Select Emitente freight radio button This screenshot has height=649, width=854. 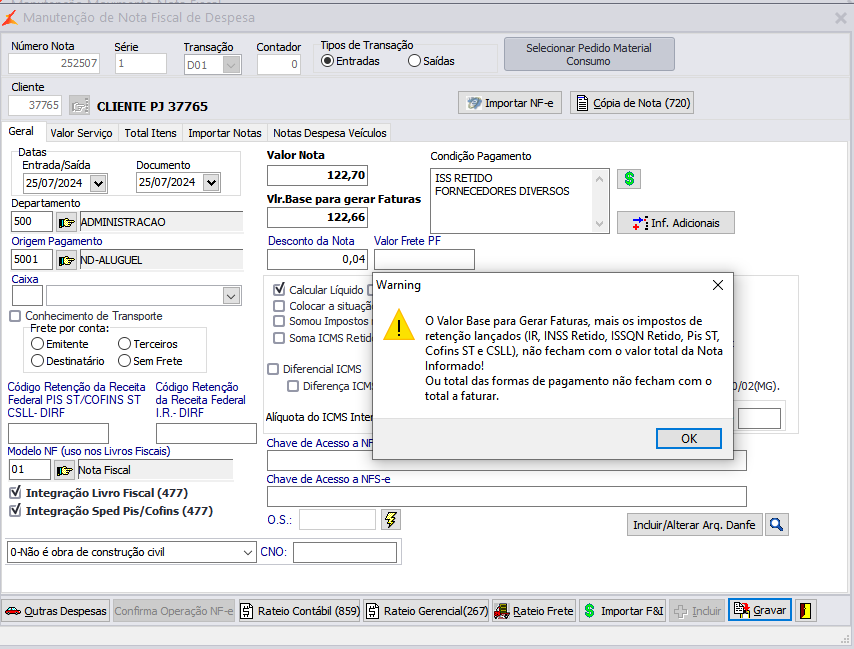38,344
